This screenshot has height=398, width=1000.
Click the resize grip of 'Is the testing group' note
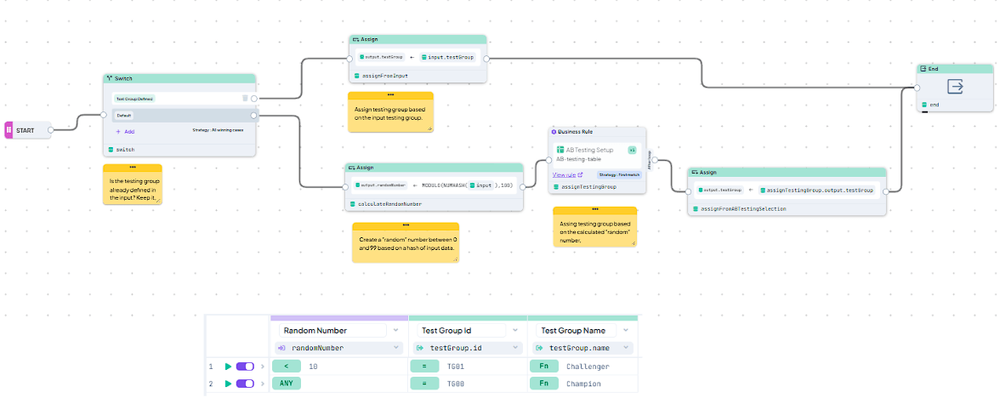(159, 202)
